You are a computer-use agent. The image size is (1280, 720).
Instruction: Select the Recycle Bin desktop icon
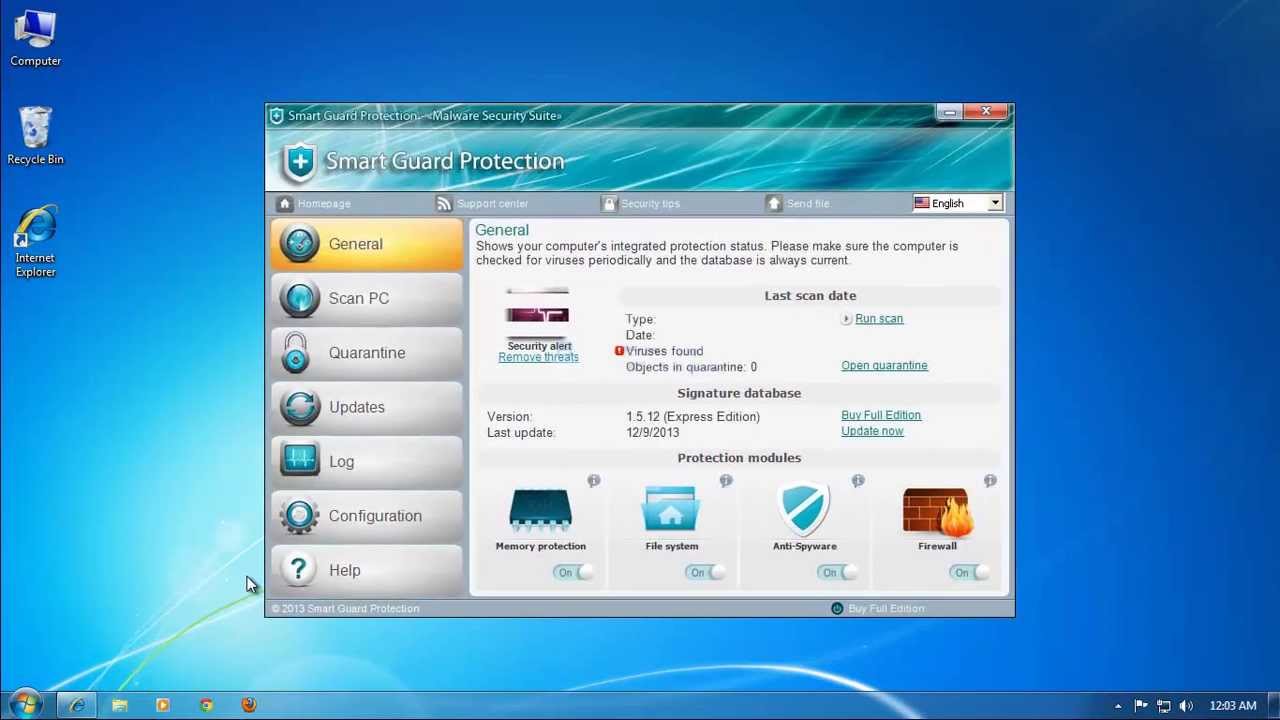(35, 136)
